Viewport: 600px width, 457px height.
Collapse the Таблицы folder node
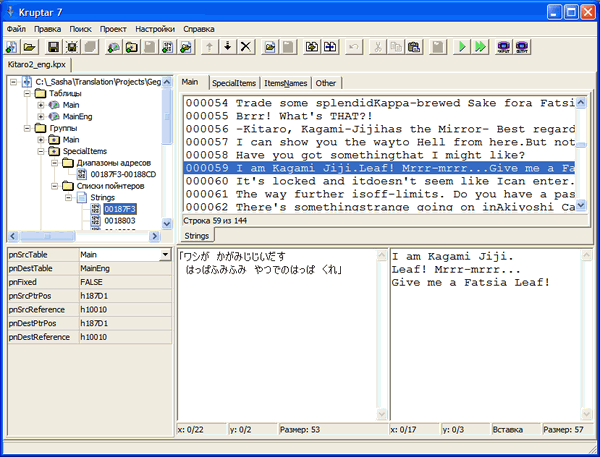pos(28,93)
